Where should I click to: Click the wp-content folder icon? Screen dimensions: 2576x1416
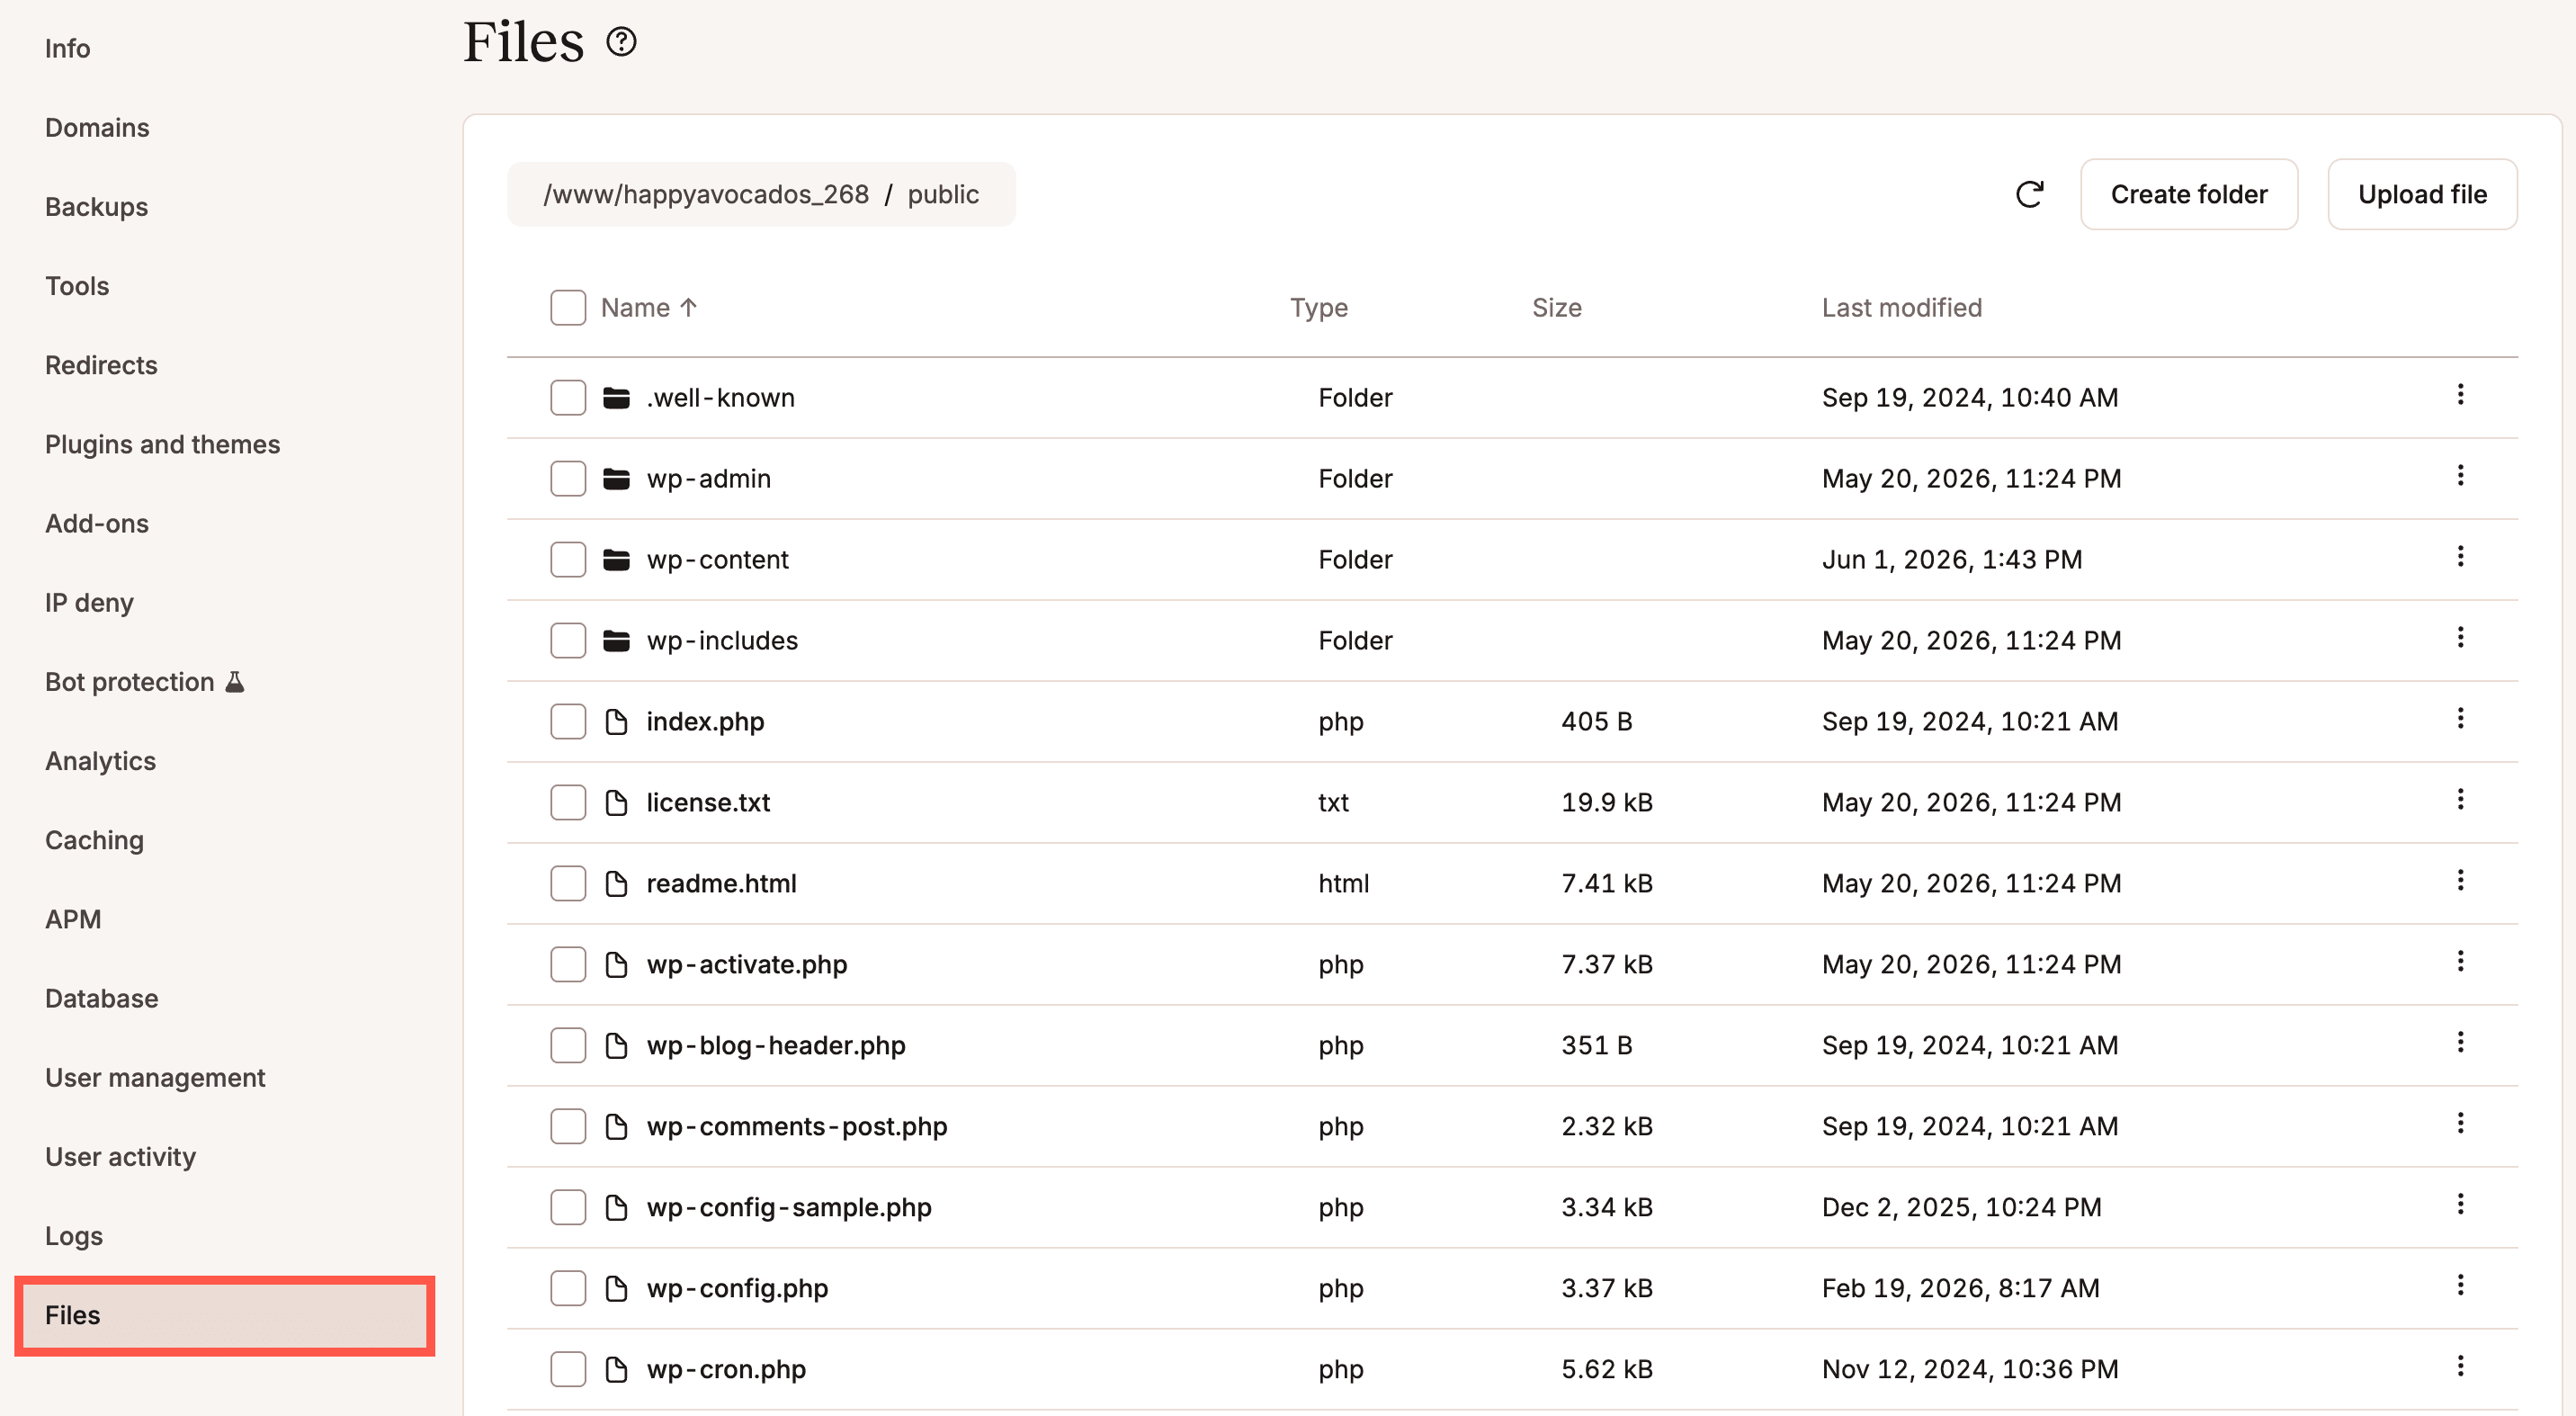(x=616, y=560)
